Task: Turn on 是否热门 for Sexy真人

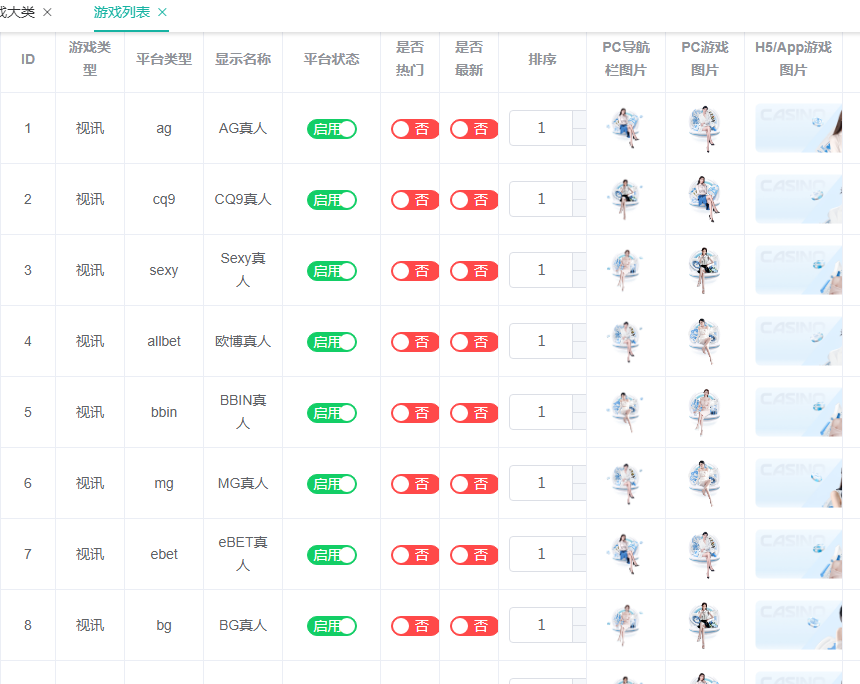Action: (415, 271)
